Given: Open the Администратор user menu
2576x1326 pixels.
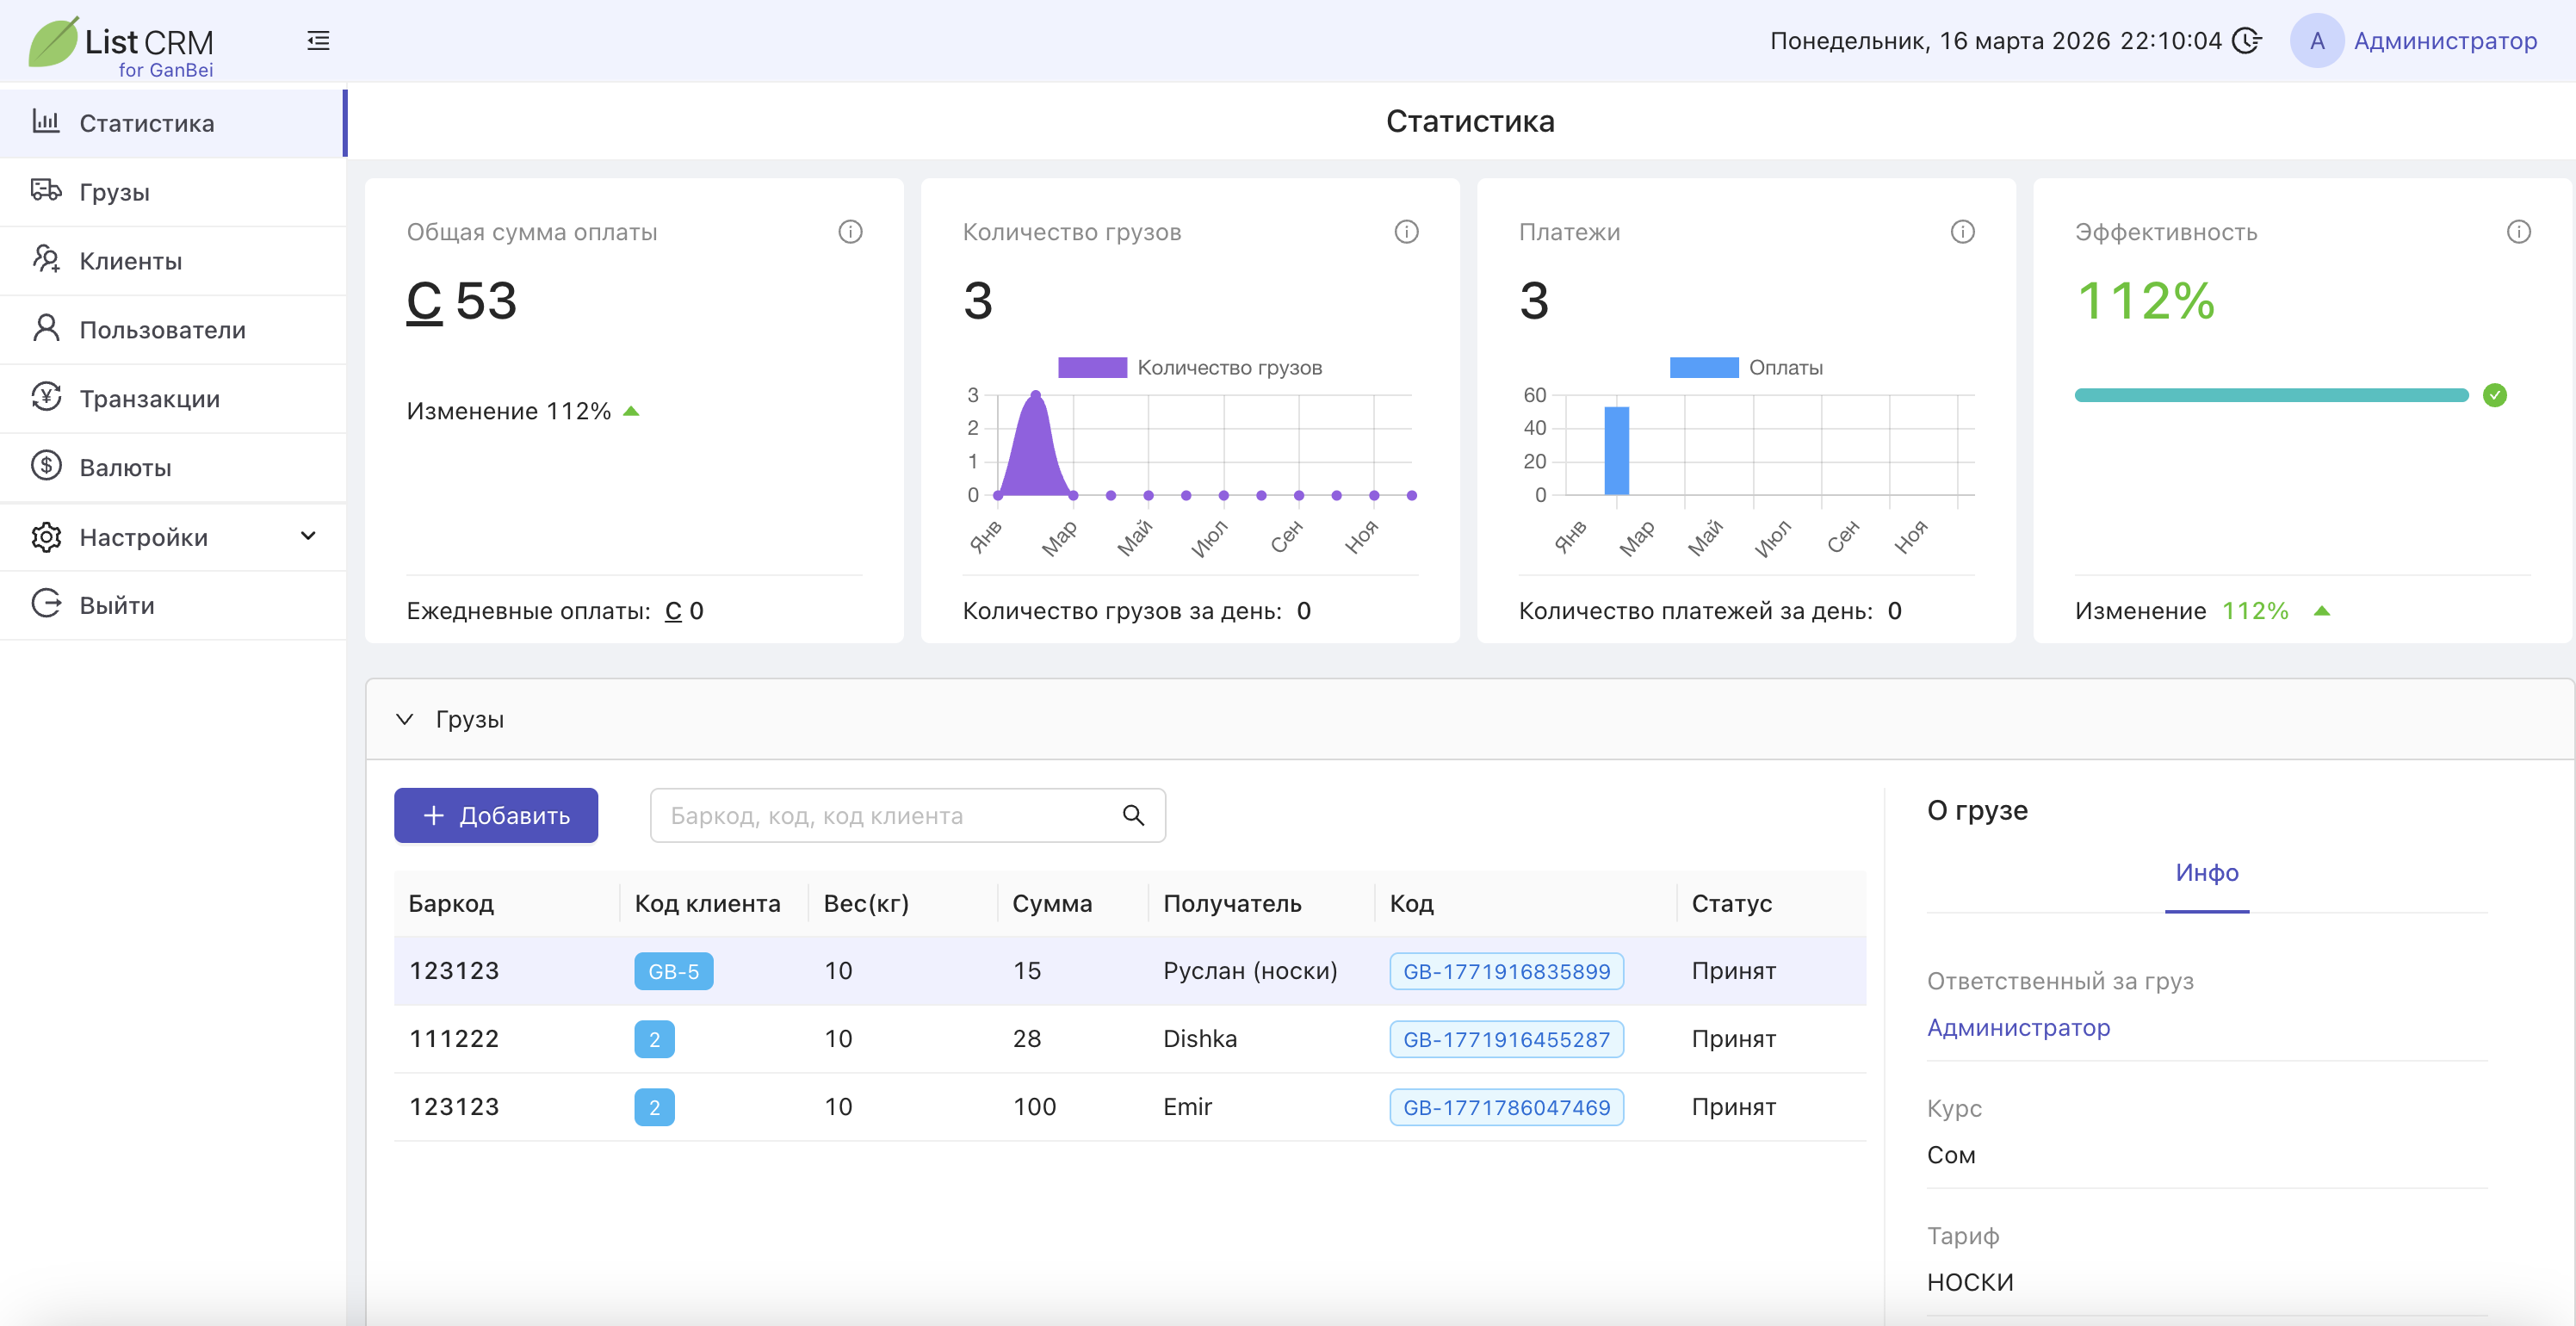Looking at the screenshot, I should point(2444,41).
